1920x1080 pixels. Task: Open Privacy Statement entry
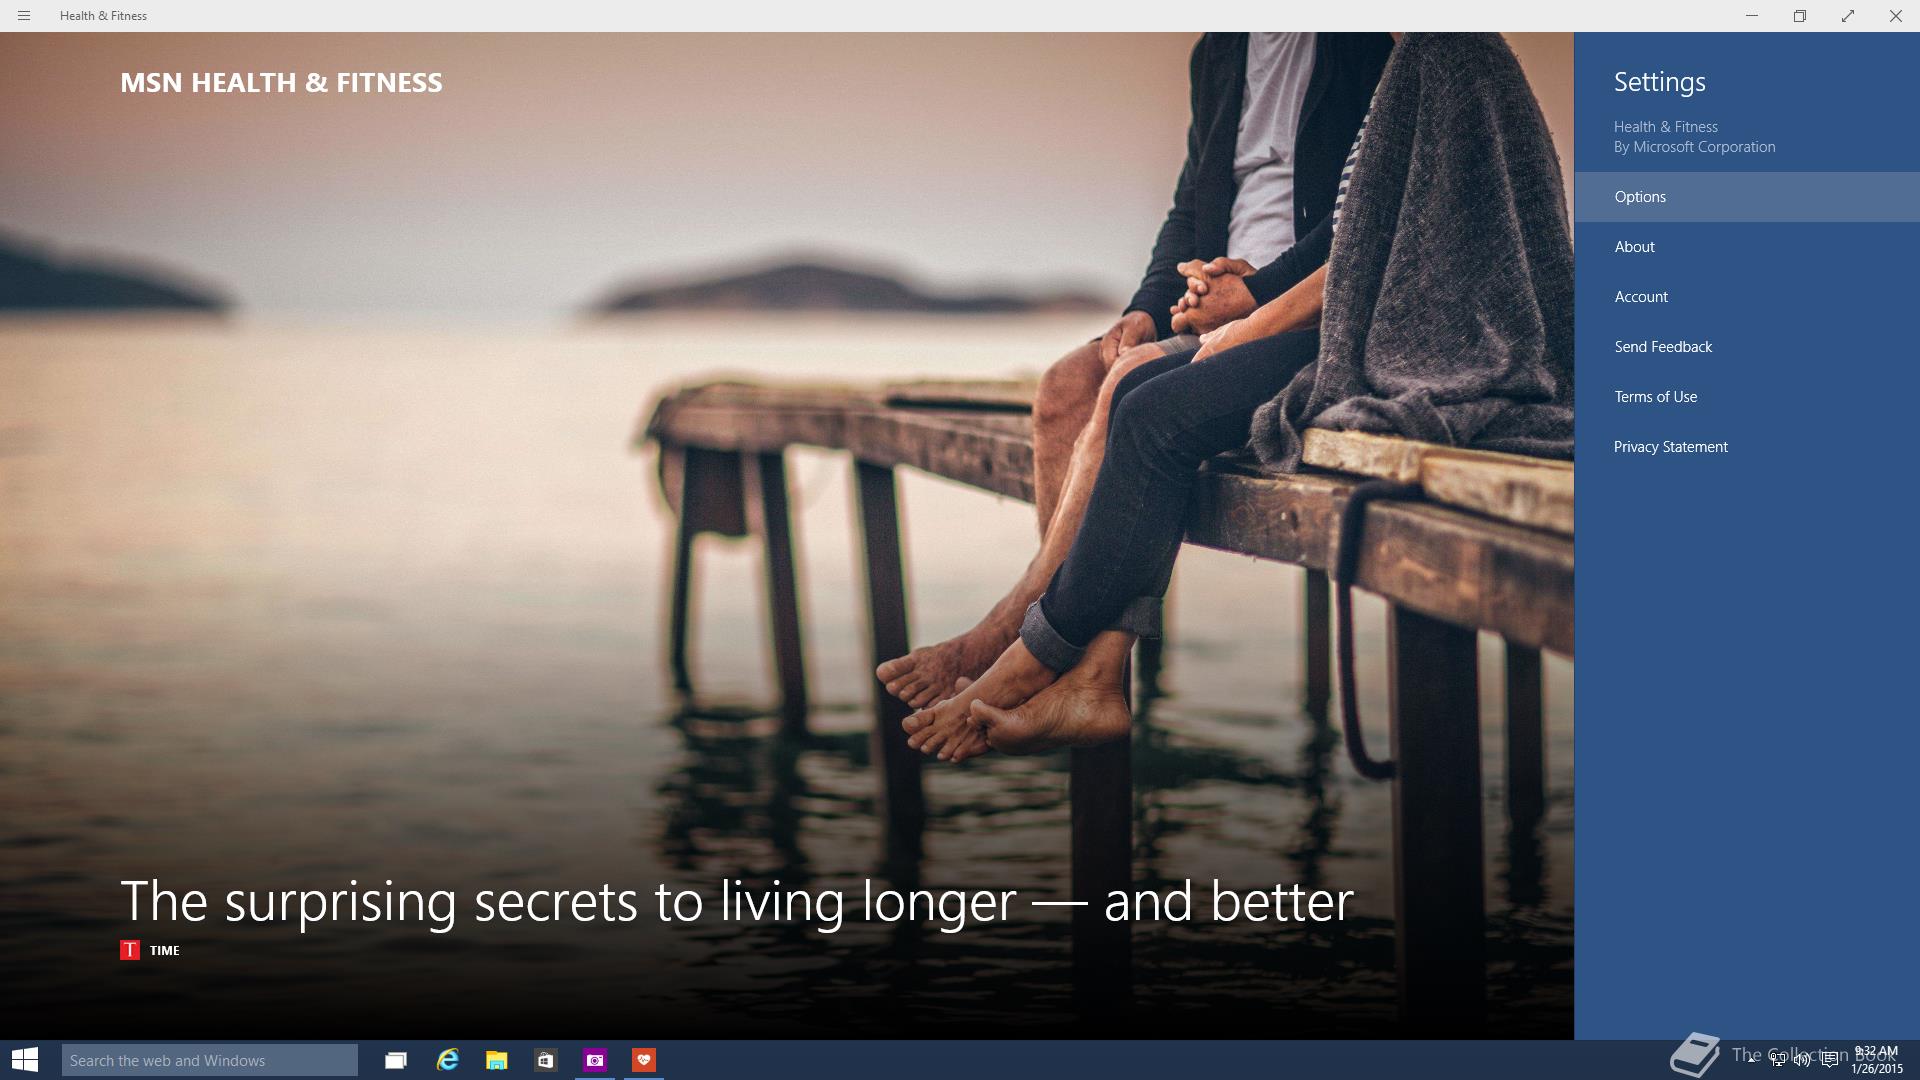coord(1747,447)
